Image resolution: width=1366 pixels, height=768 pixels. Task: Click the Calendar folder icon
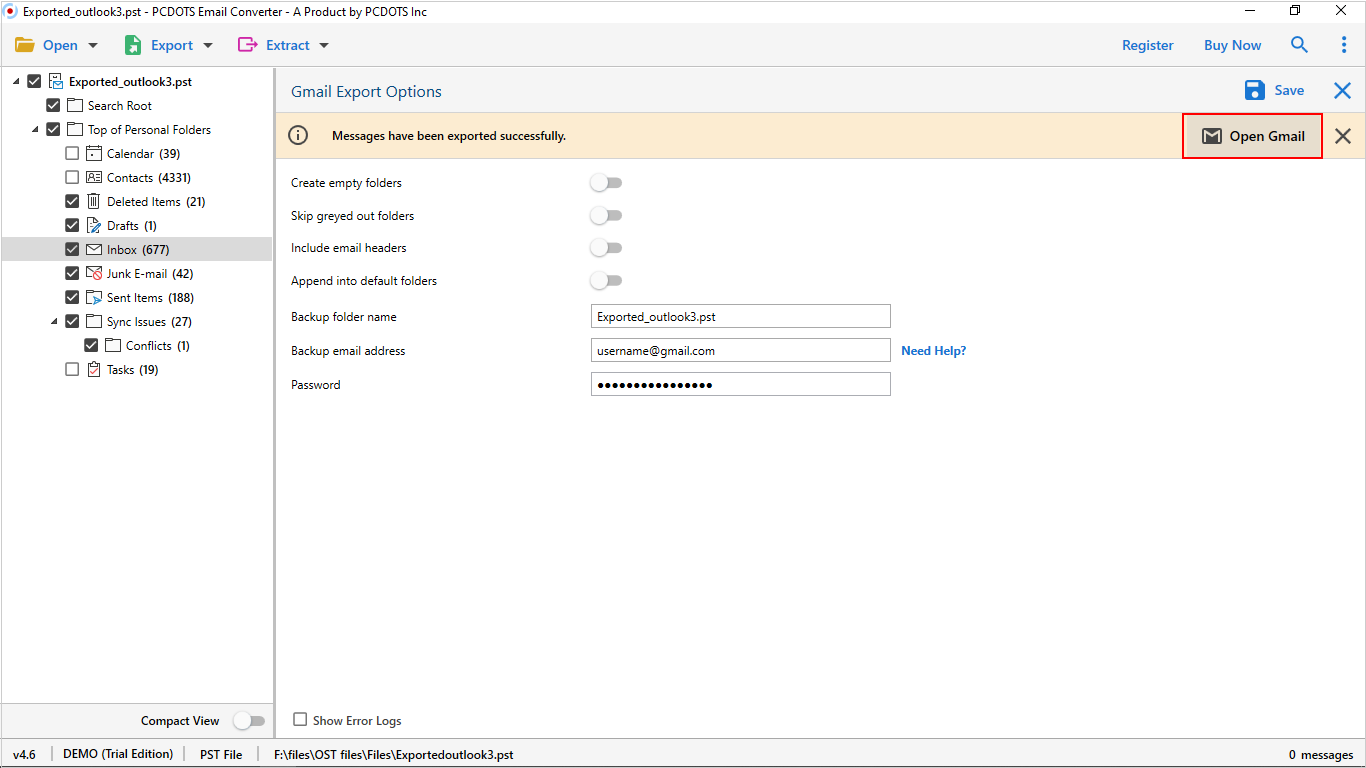[x=94, y=153]
